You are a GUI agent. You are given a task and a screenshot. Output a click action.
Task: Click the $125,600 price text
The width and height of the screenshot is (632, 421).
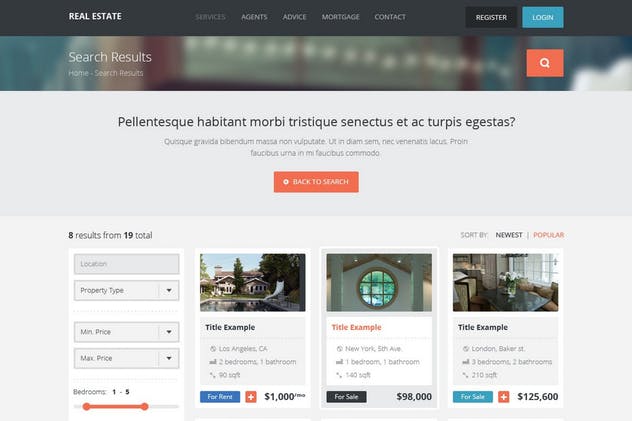pos(538,397)
